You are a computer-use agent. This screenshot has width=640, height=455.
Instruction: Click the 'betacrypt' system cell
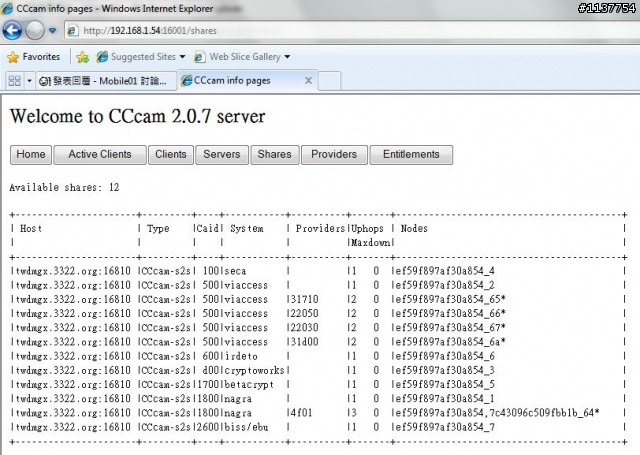(x=249, y=385)
